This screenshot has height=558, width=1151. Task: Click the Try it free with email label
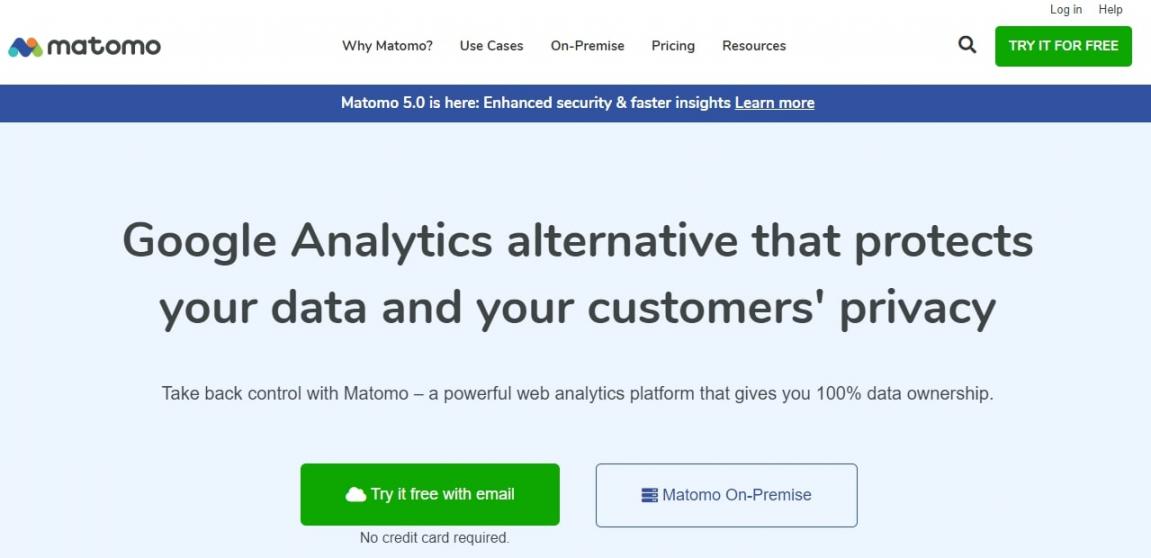(x=443, y=494)
